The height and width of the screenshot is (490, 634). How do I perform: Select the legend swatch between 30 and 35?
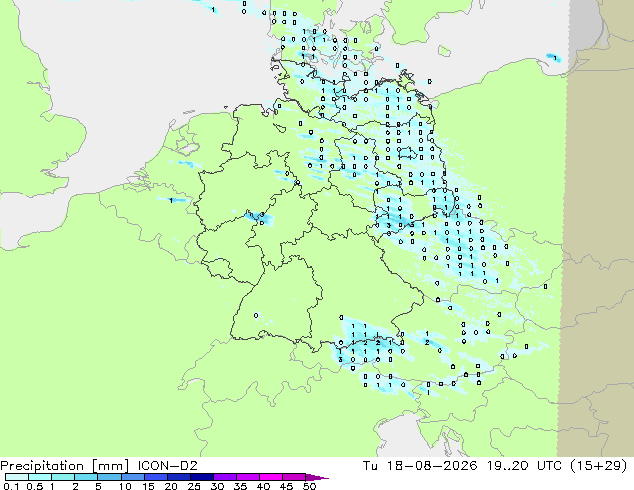click(225, 477)
